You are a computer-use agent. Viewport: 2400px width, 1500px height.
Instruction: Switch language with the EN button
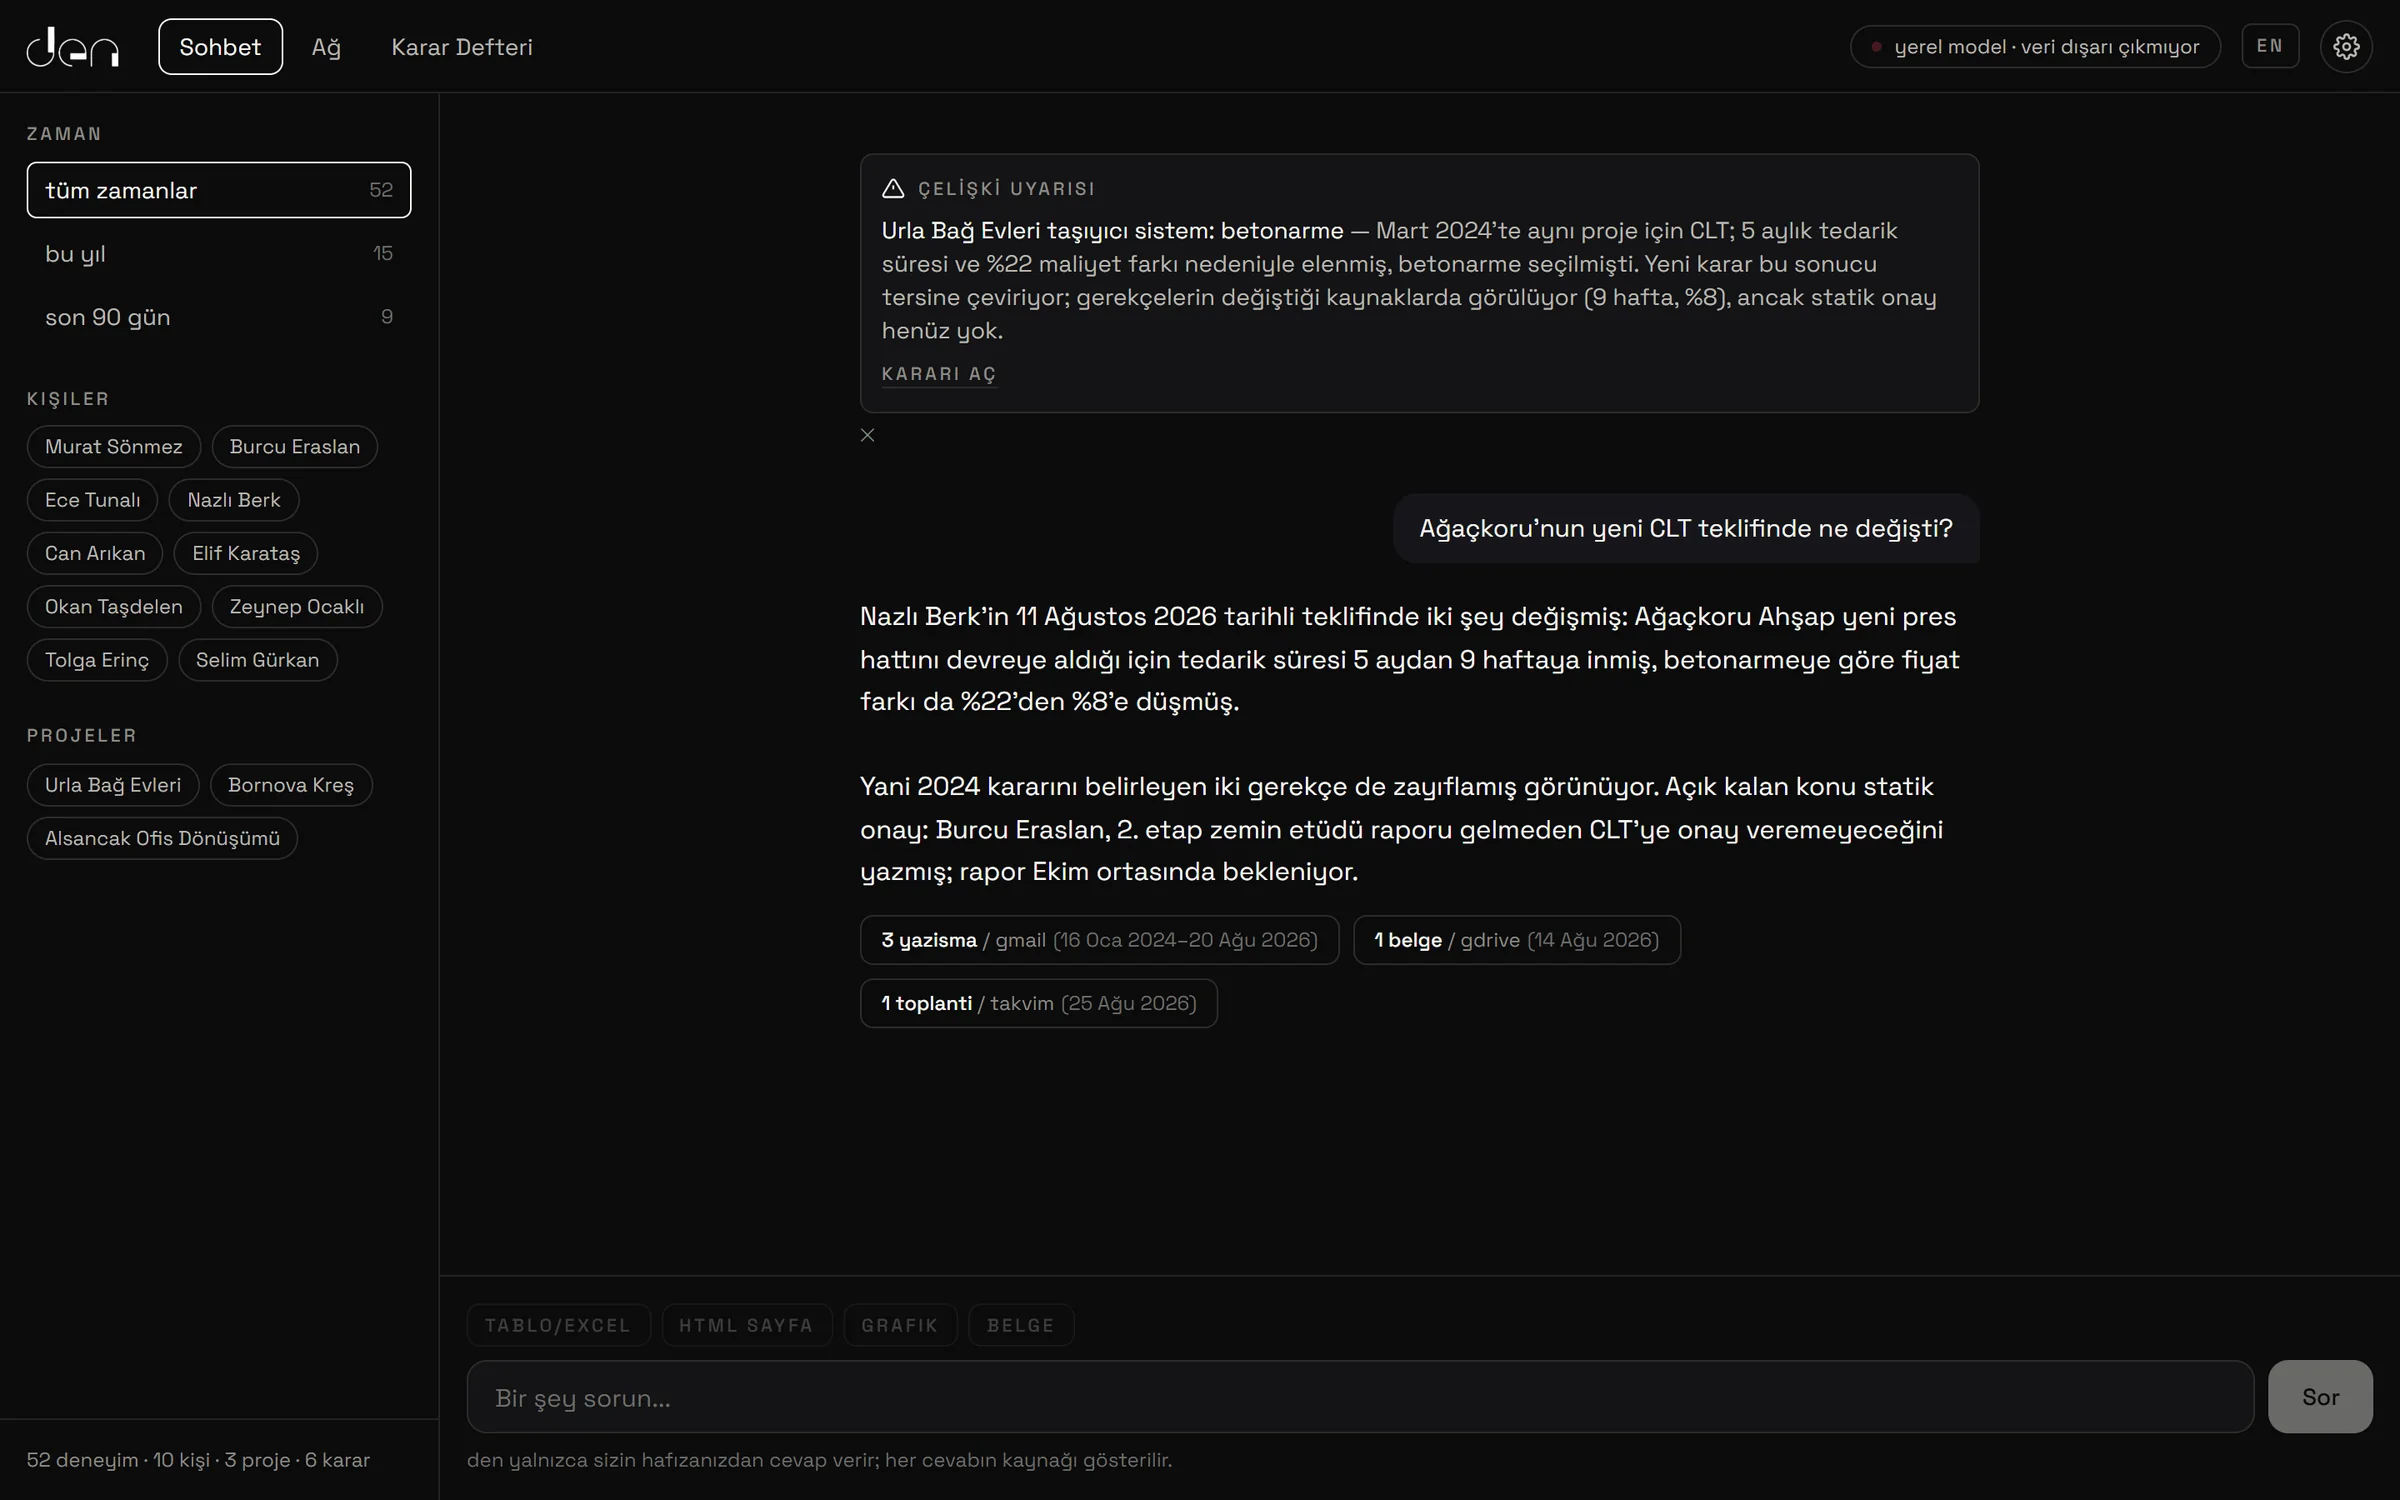click(x=2270, y=46)
